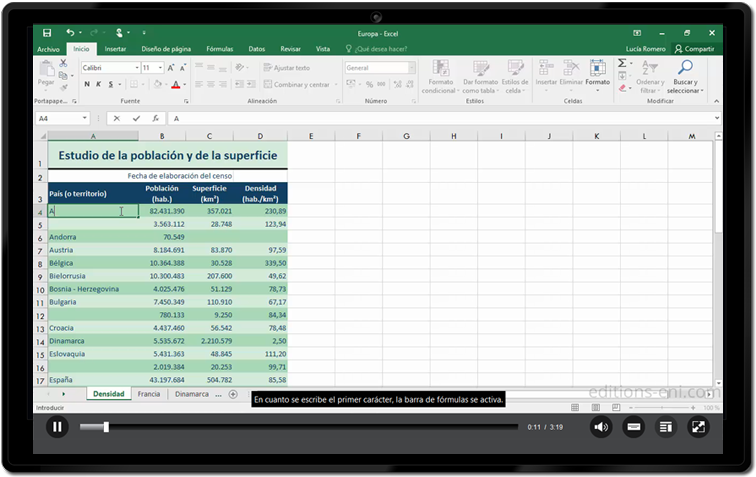Switch to the Francia sheet tab
756x477 pixels.
point(148,394)
